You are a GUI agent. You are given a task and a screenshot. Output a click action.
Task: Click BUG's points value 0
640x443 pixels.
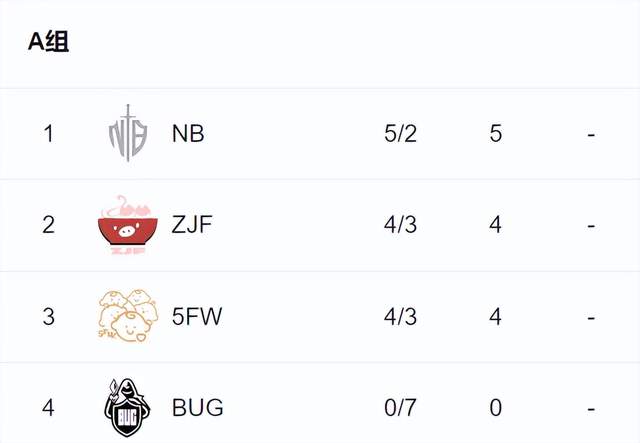pos(496,407)
